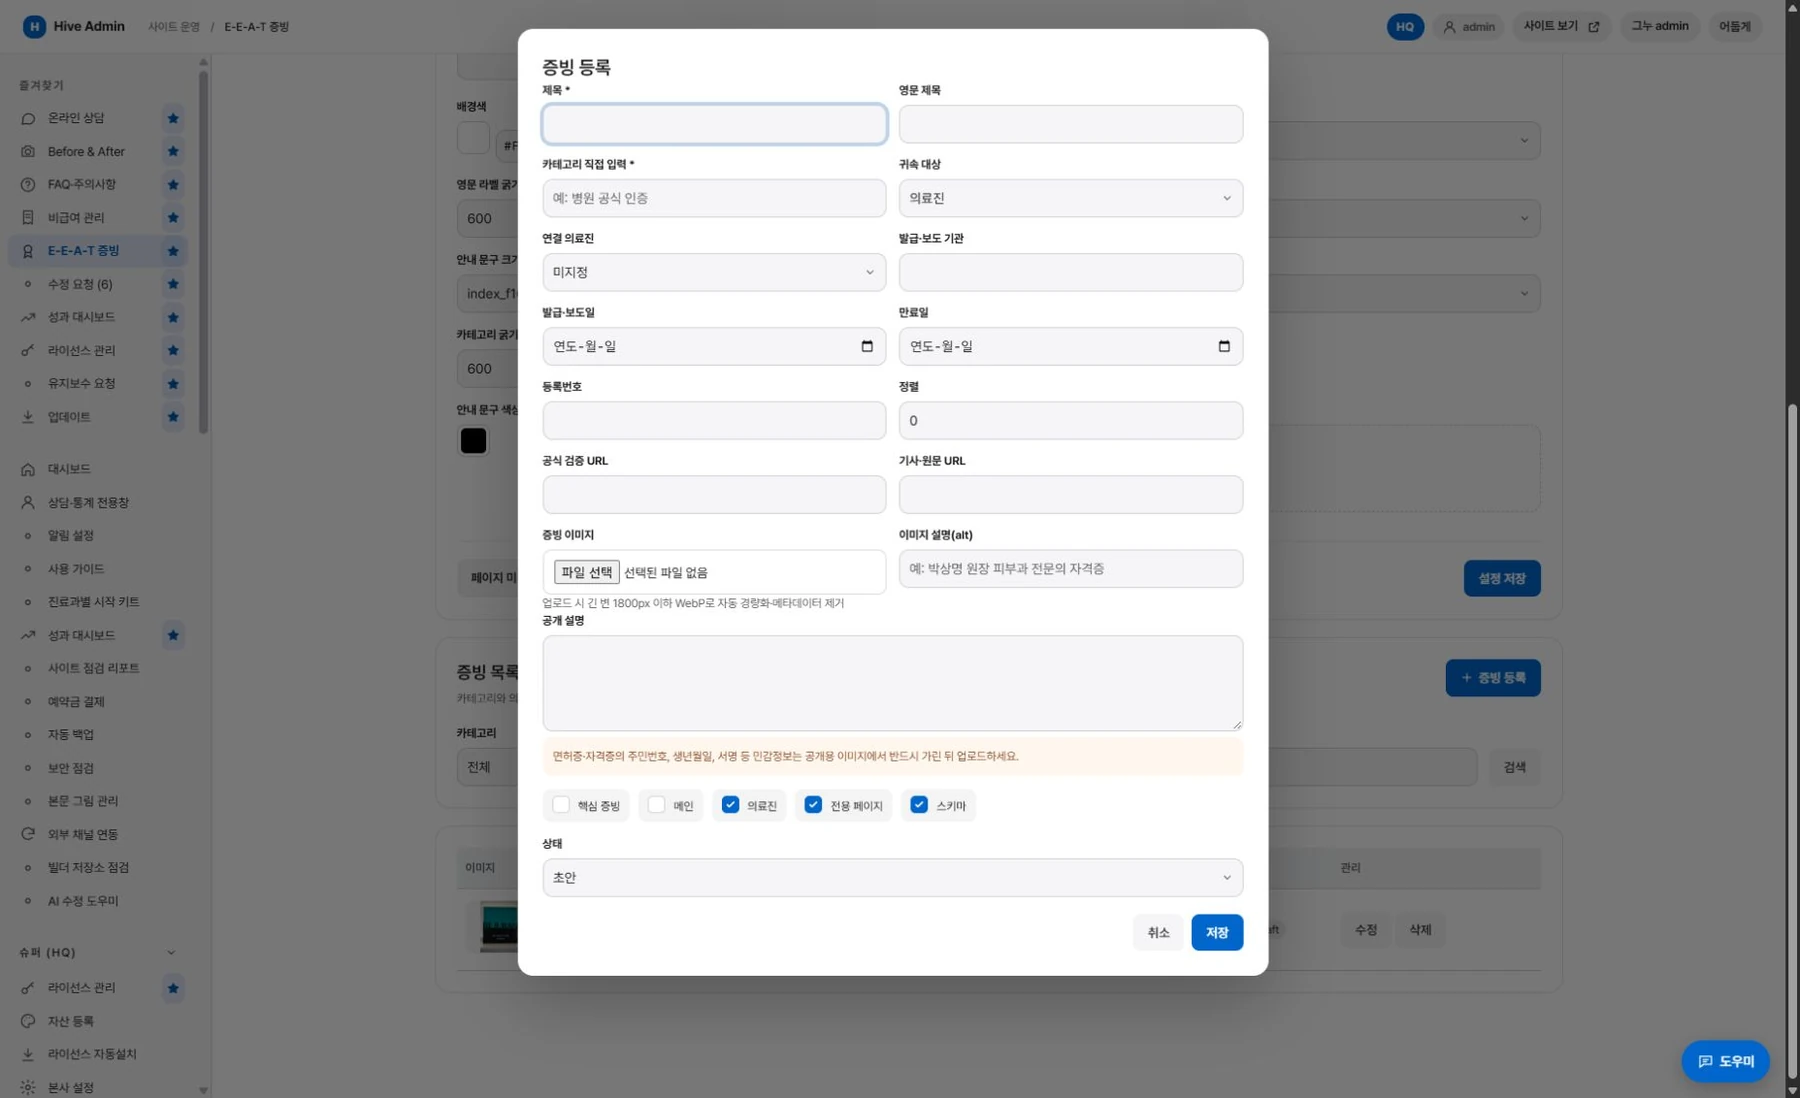Open 자동 백업 from the sidebar
The width and height of the screenshot is (1800, 1098).
[x=71, y=735]
